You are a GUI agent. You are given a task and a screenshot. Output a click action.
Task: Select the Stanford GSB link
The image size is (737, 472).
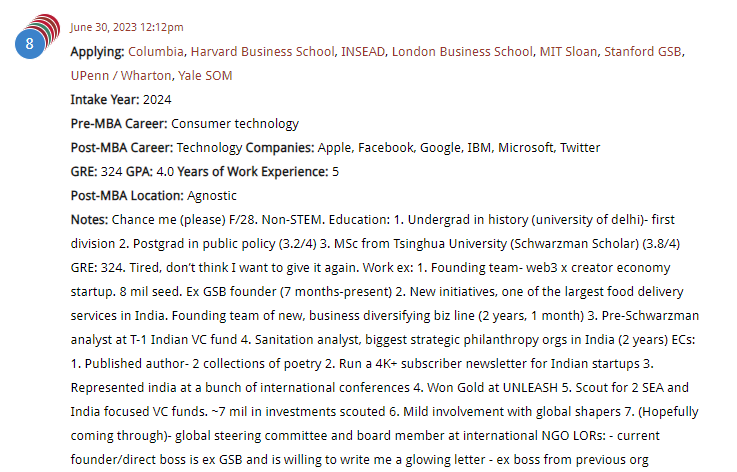click(x=643, y=52)
